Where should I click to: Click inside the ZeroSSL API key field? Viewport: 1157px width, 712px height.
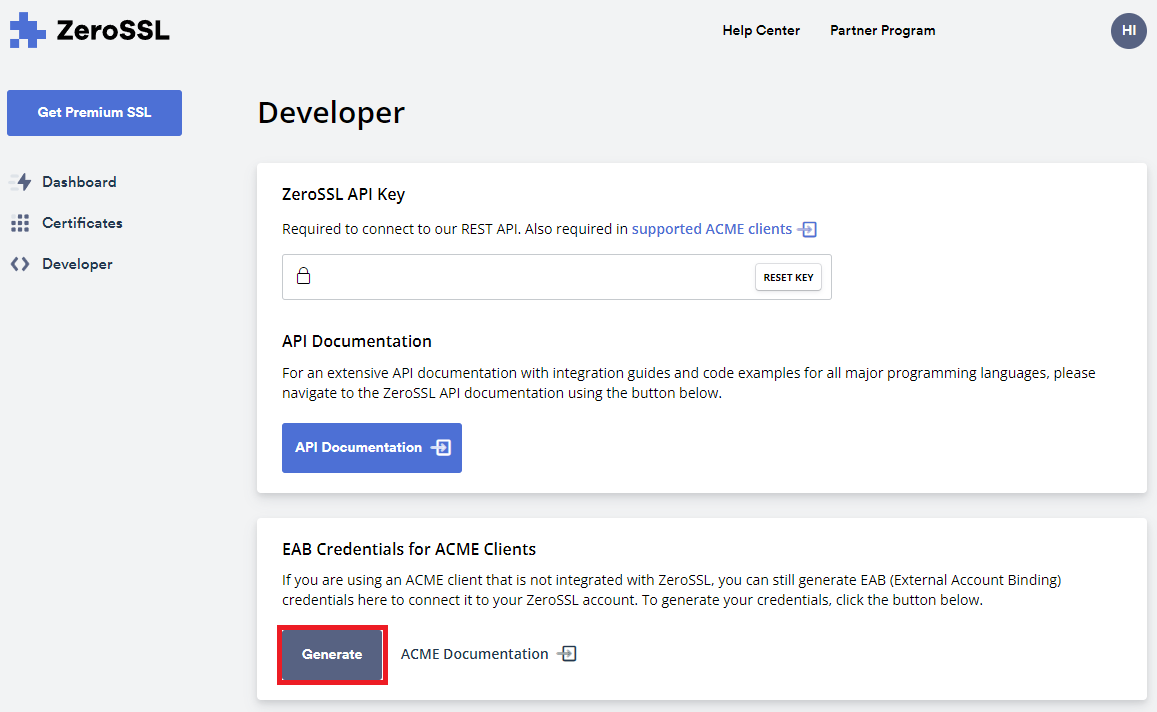(556, 277)
